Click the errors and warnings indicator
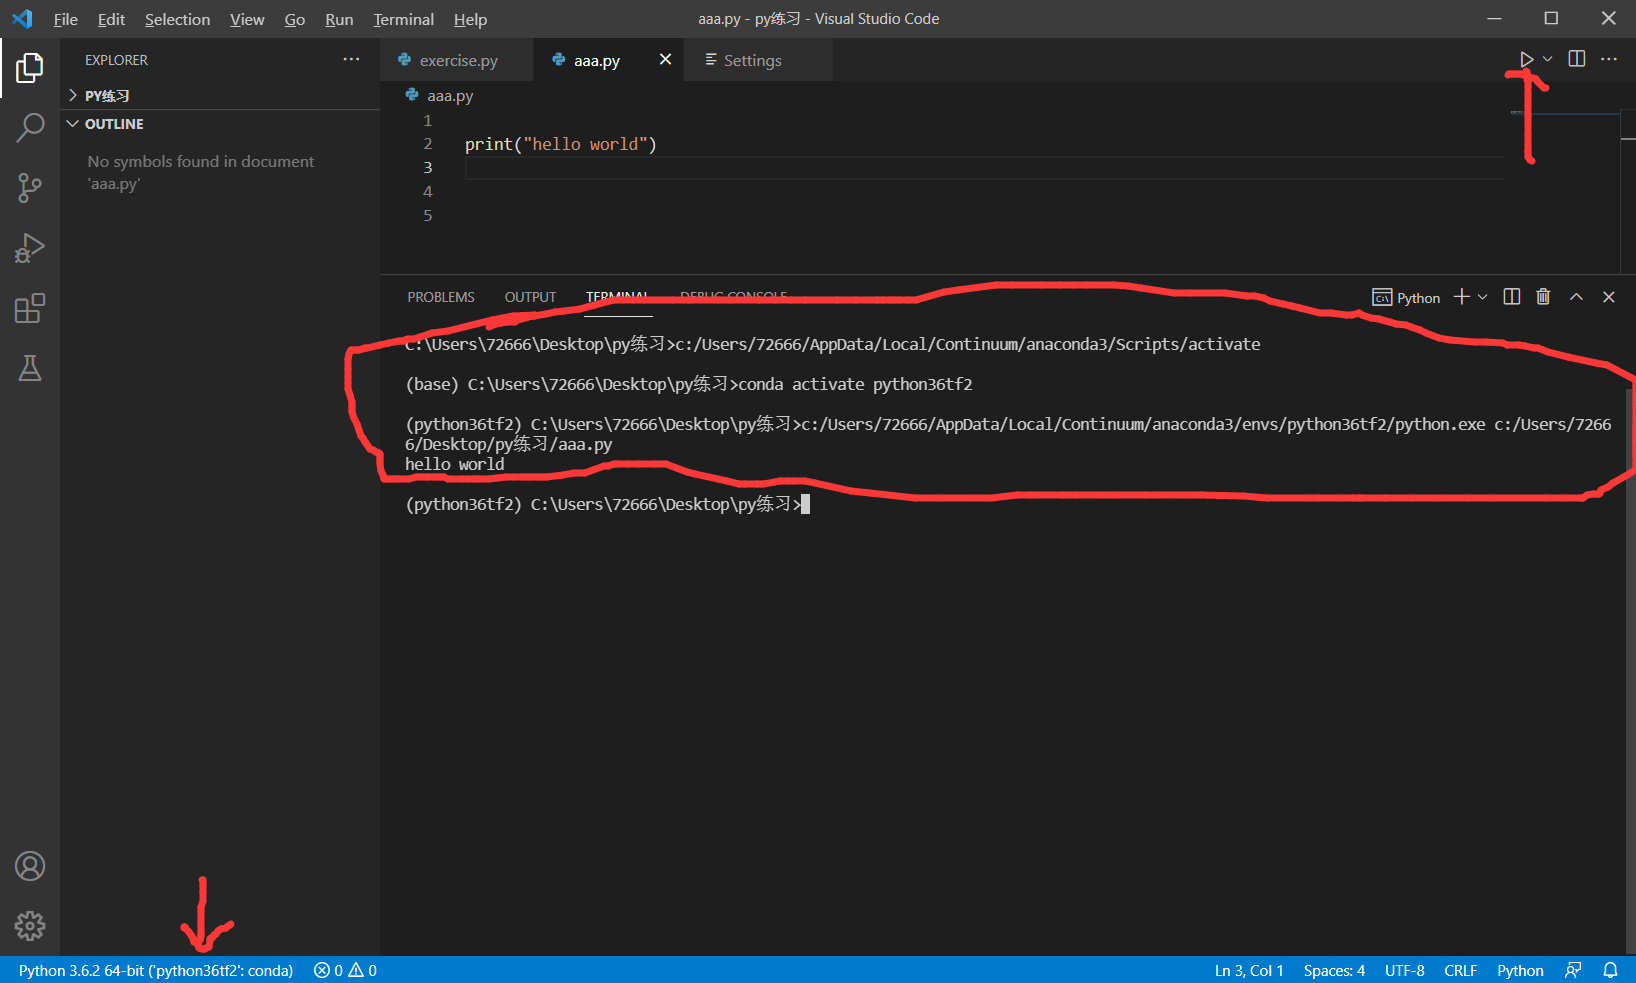Screen dimensions: 1636x983 pyautogui.click(x=344, y=969)
